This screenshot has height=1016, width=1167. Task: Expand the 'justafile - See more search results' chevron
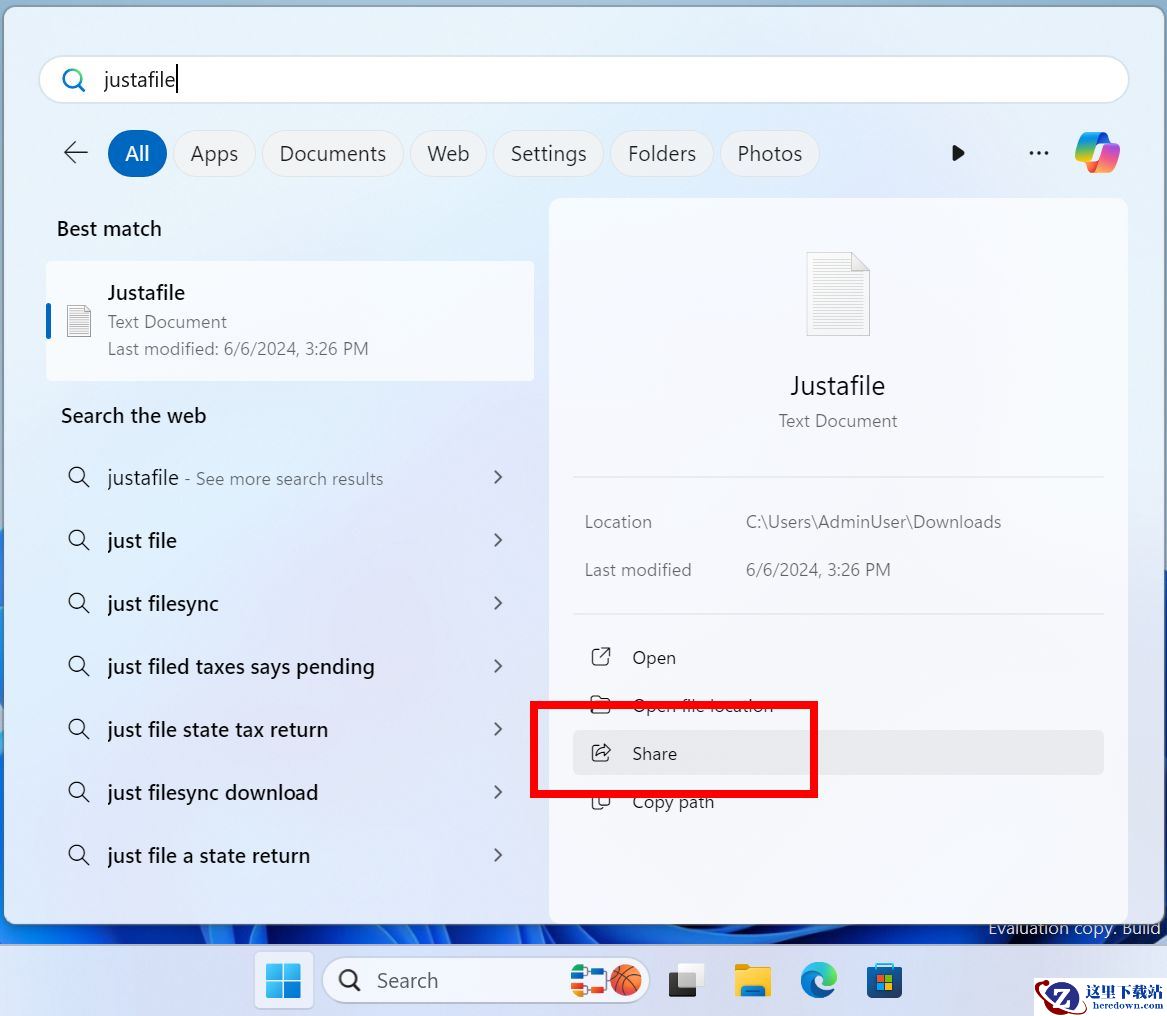[x=499, y=477]
